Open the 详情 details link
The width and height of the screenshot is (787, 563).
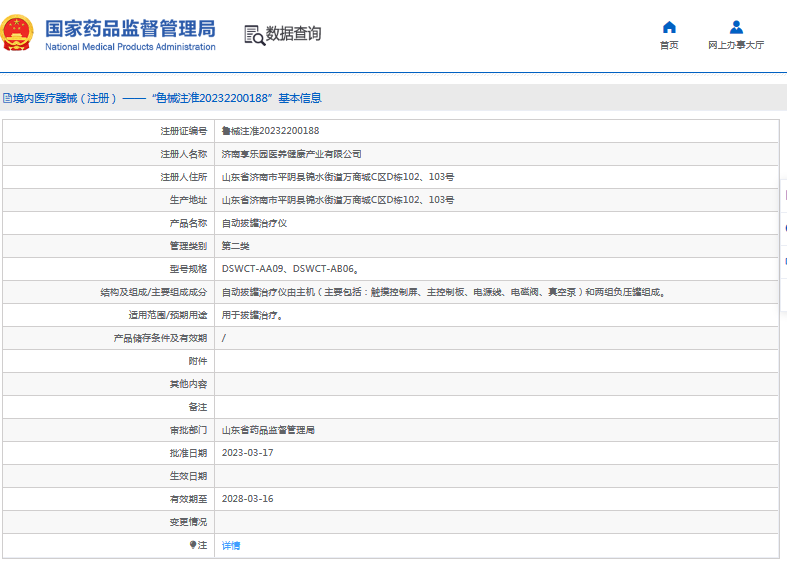coord(231,545)
